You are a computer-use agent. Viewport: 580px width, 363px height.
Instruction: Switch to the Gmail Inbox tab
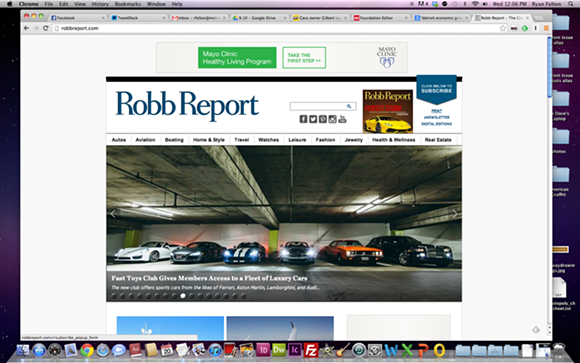(x=199, y=18)
